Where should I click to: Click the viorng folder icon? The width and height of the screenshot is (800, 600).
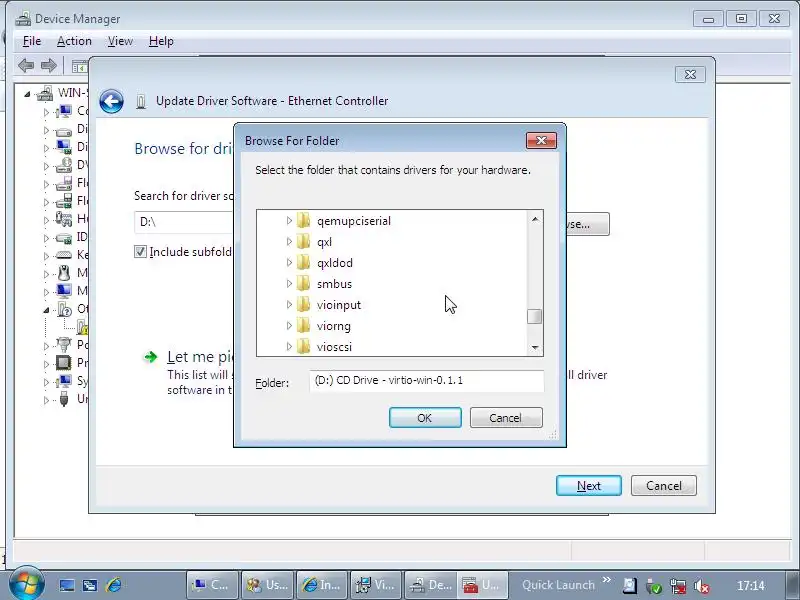click(x=303, y=325)
